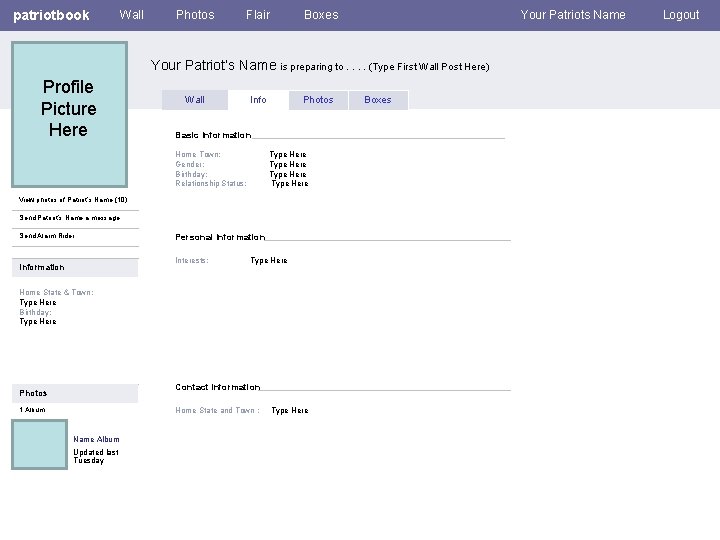Click Type Here next to Home Town
Image resolution: width=720 pixels, height=540 pixels.
click(x=288, y=154)
